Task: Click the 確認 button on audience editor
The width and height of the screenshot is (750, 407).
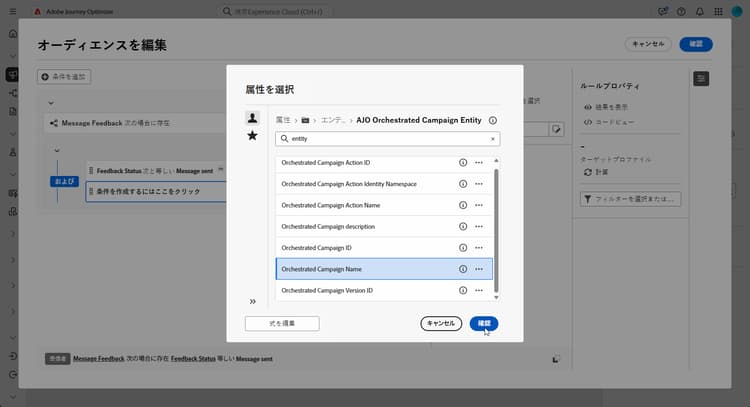Action: (x=696, y=44)
